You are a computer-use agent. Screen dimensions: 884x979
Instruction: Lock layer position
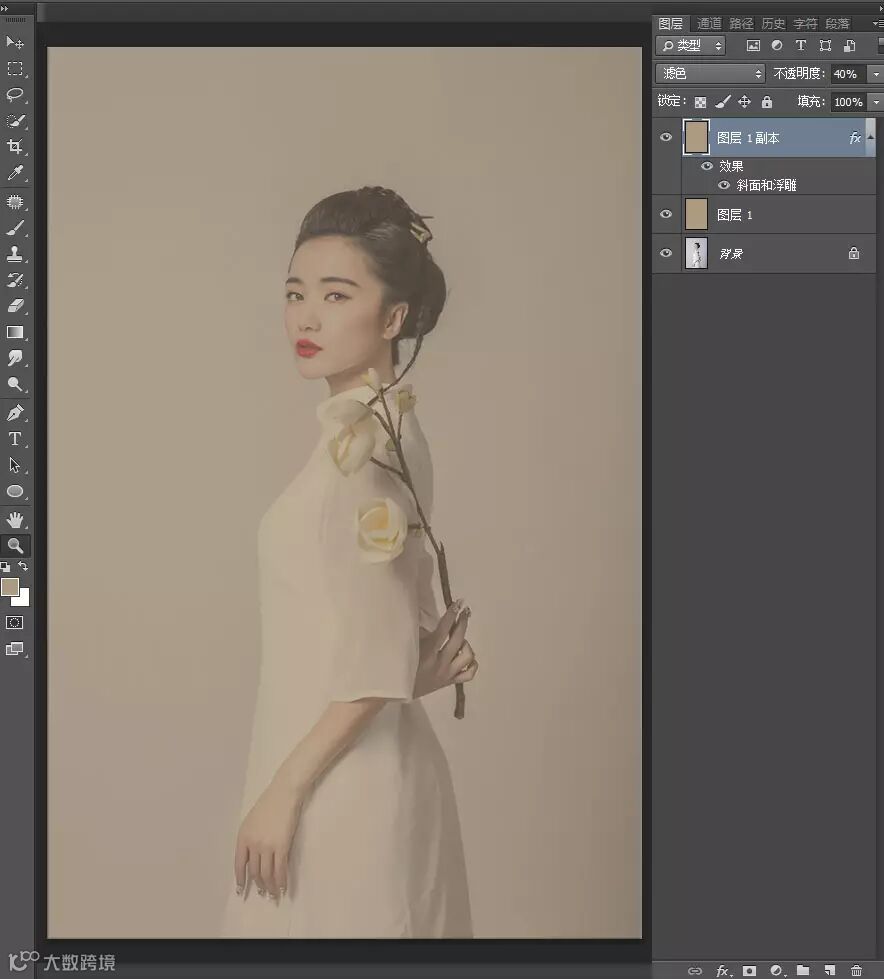(744, 102)
